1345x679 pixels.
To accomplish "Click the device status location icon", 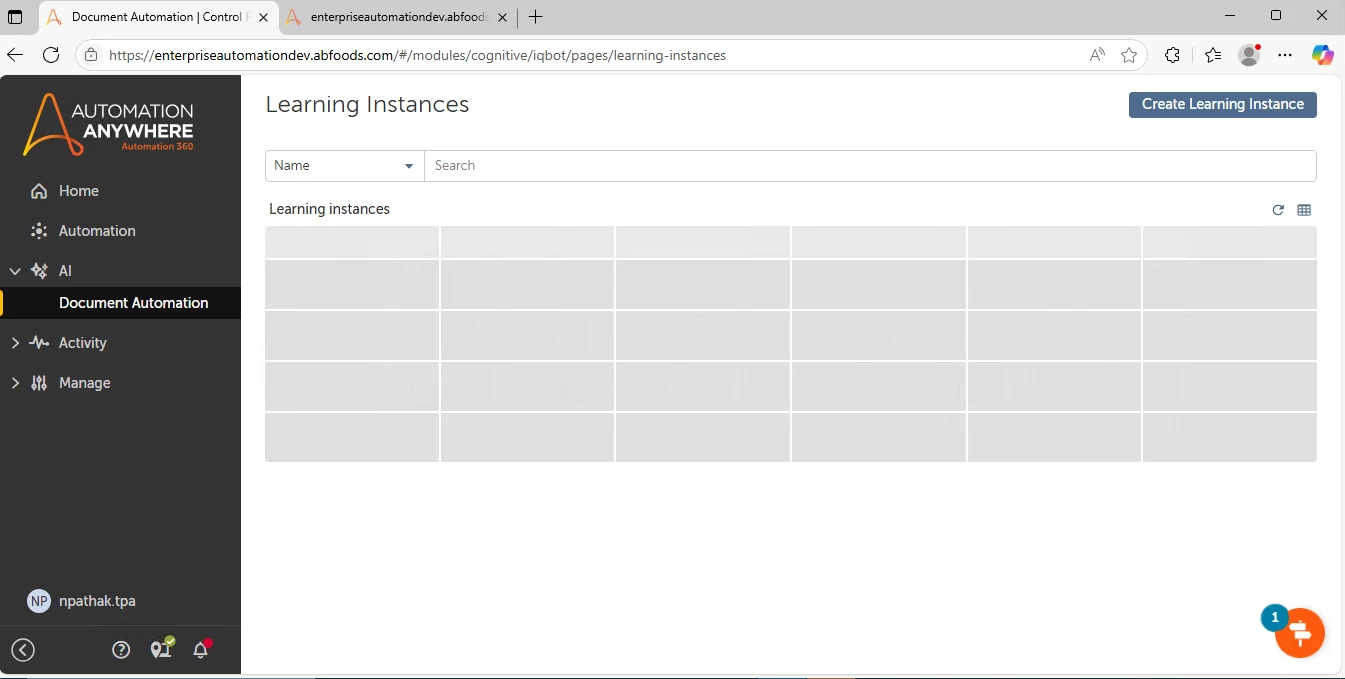I will tap(161, 649).
